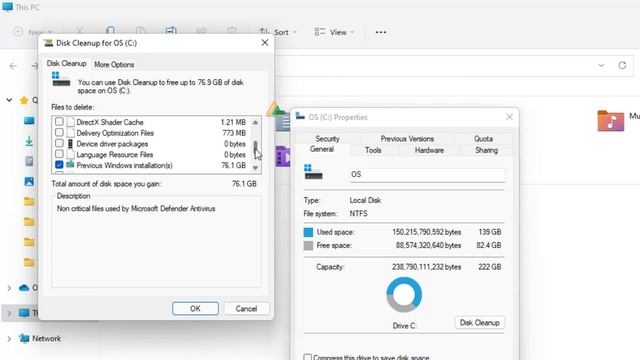Screen dimensions: 640x360
Task: Open the Quota tab in Properties
Action: 483,139
